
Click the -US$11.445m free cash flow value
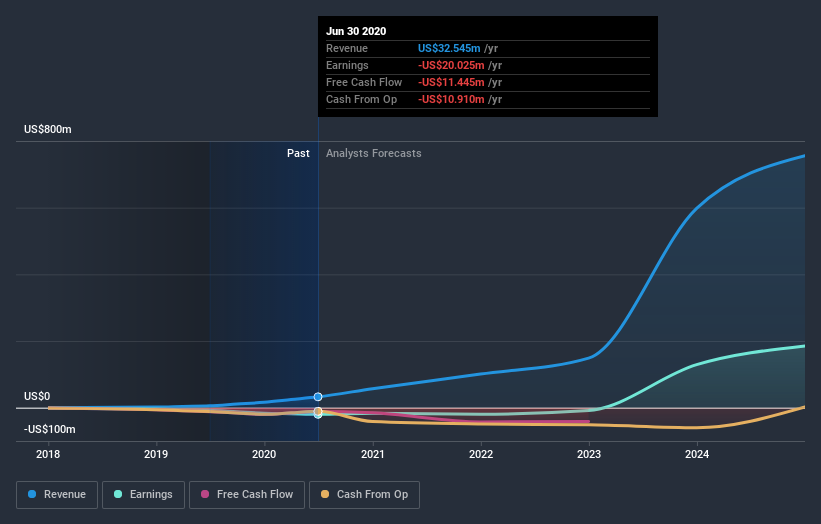click(x=451, y=82)
